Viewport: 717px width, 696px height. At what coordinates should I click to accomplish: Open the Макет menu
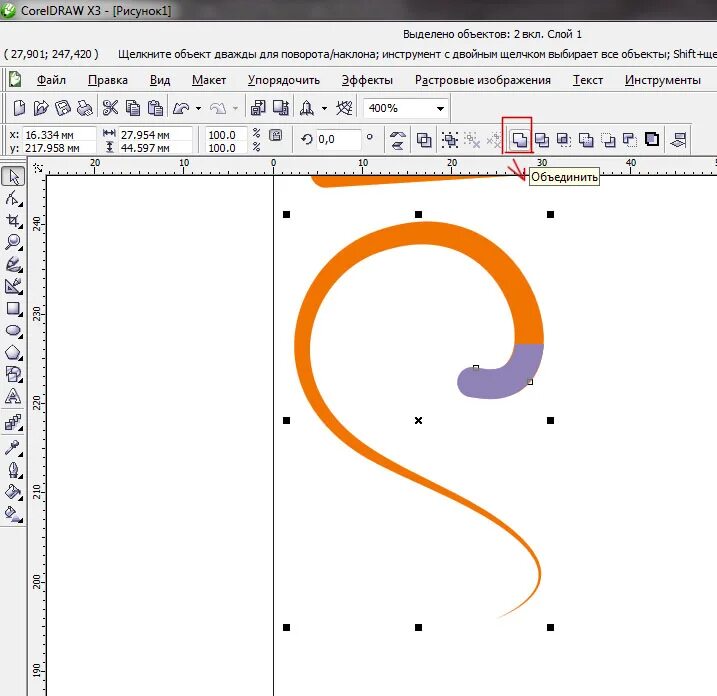(x=209, y=80)
